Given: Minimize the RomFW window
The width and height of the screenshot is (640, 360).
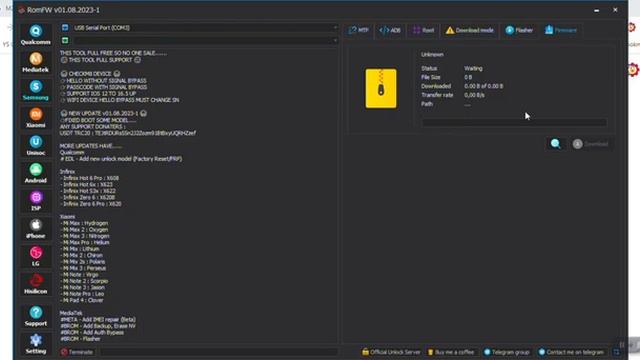Looking at the screenshot, I should click(x=597, y=10).
